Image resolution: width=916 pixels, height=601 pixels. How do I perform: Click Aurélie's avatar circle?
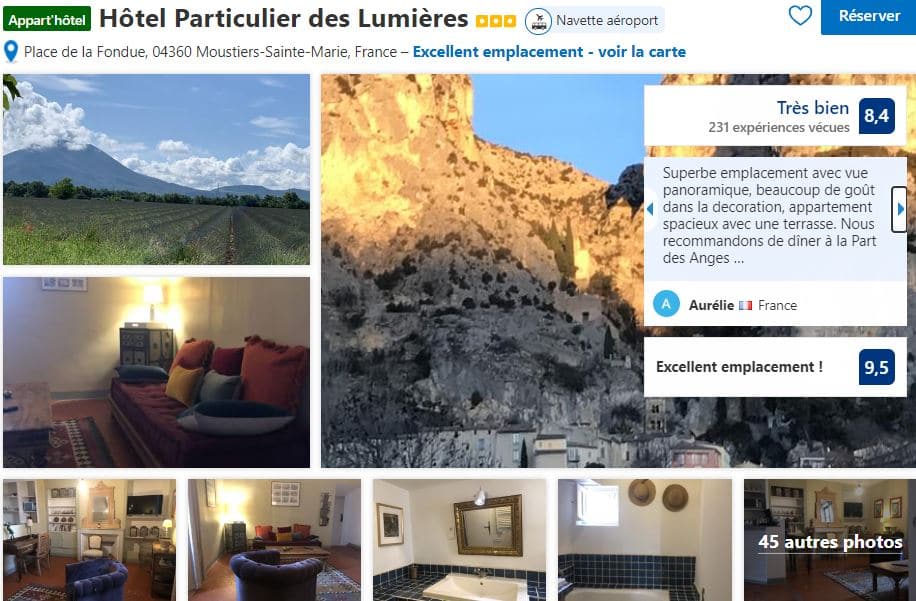tap(666, 304)
